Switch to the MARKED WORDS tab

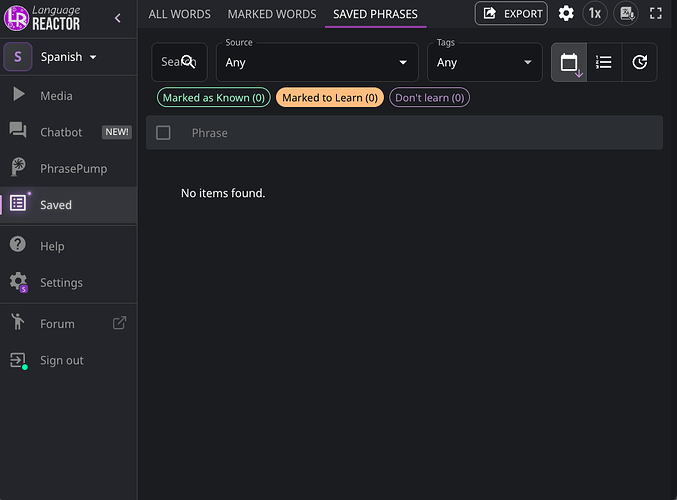click(x=272, y=14)
